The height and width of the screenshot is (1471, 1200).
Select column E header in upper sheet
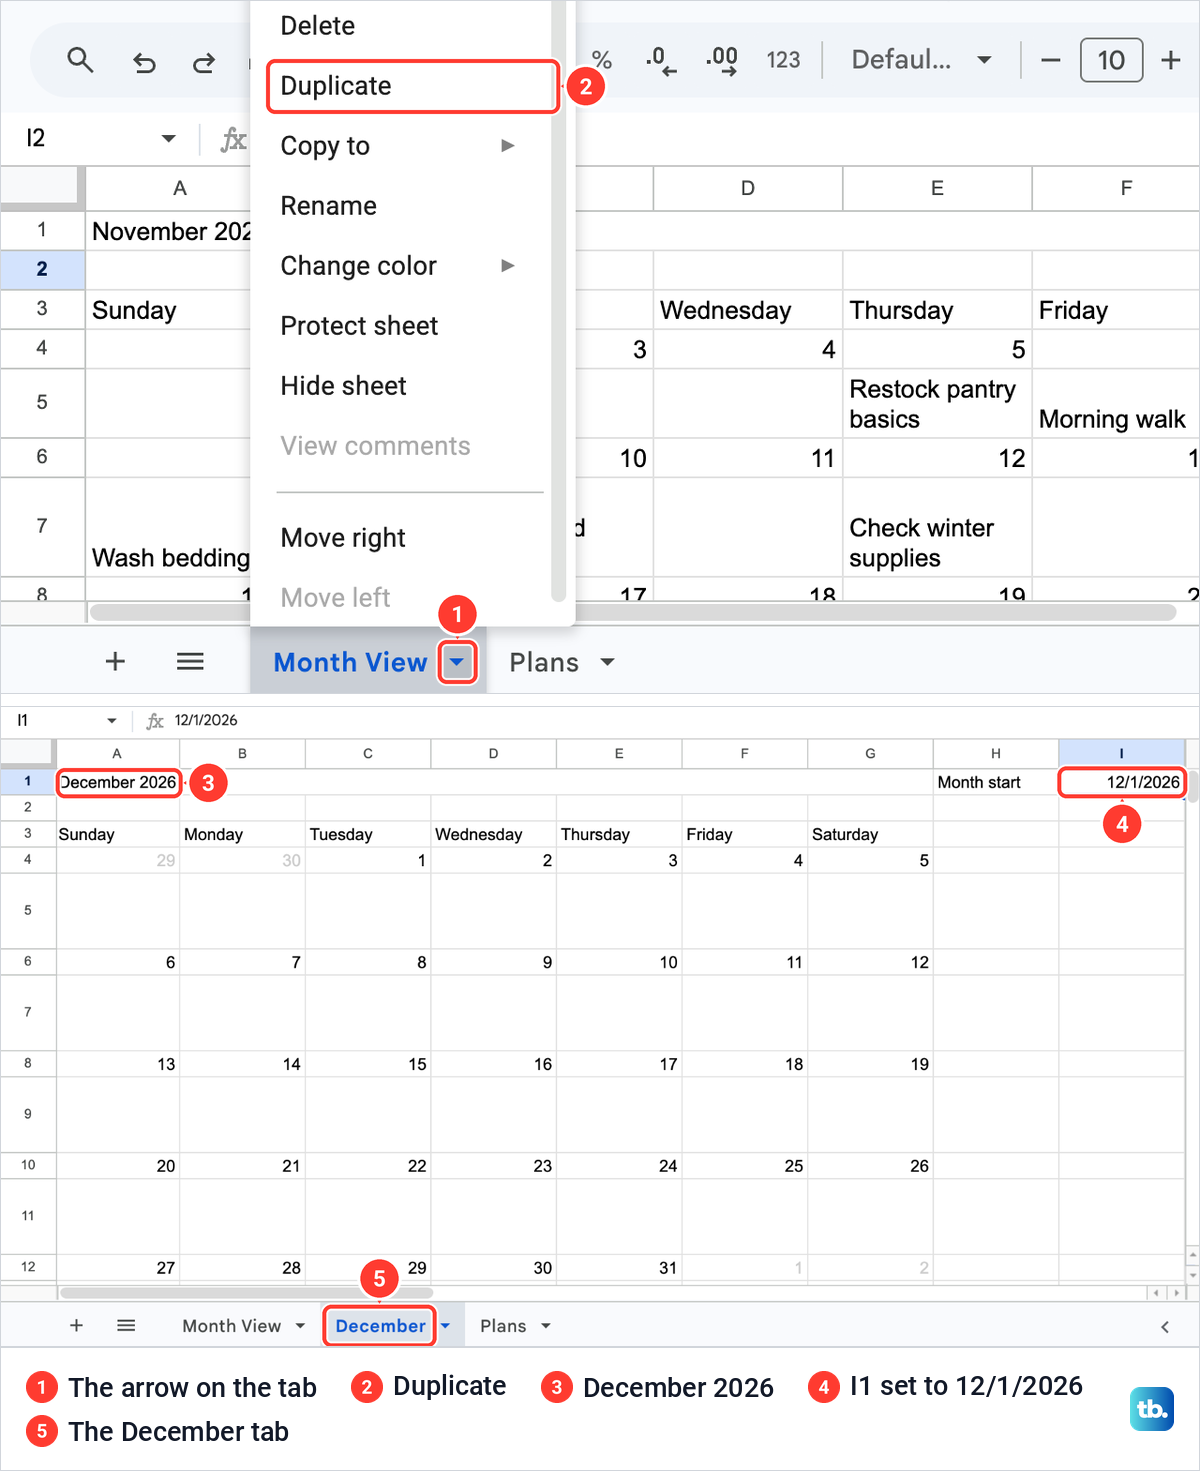(x=937, y=188)
